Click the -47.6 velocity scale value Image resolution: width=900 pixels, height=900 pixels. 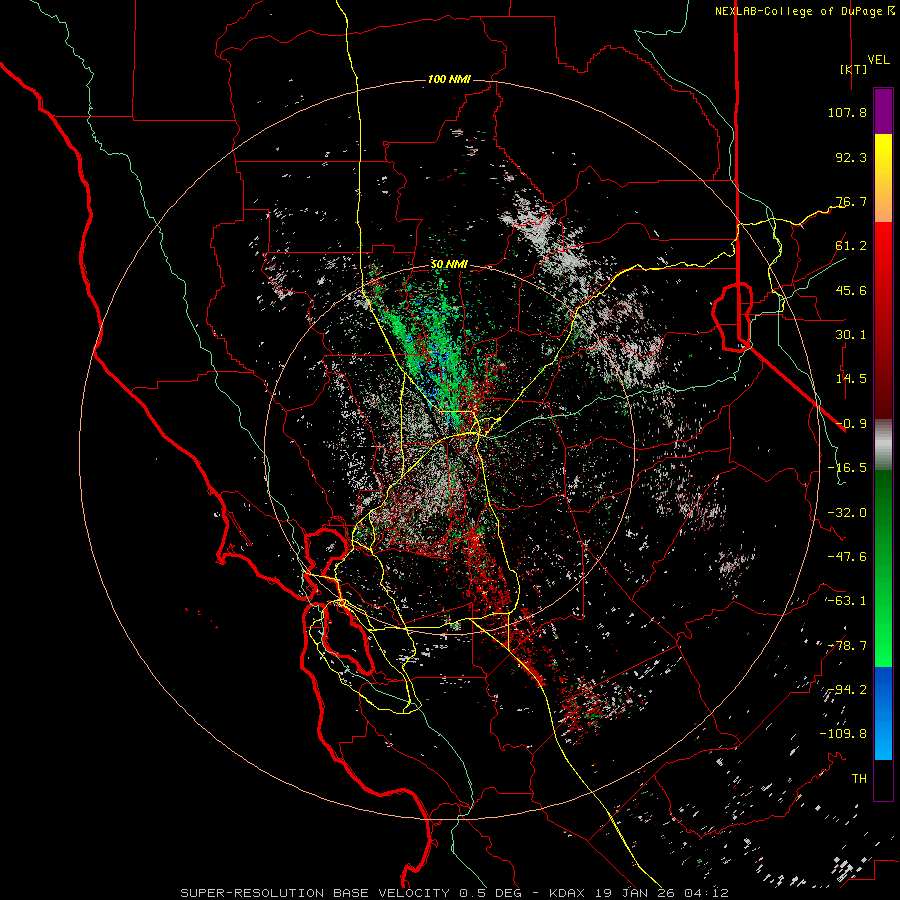tap(847, 557)
